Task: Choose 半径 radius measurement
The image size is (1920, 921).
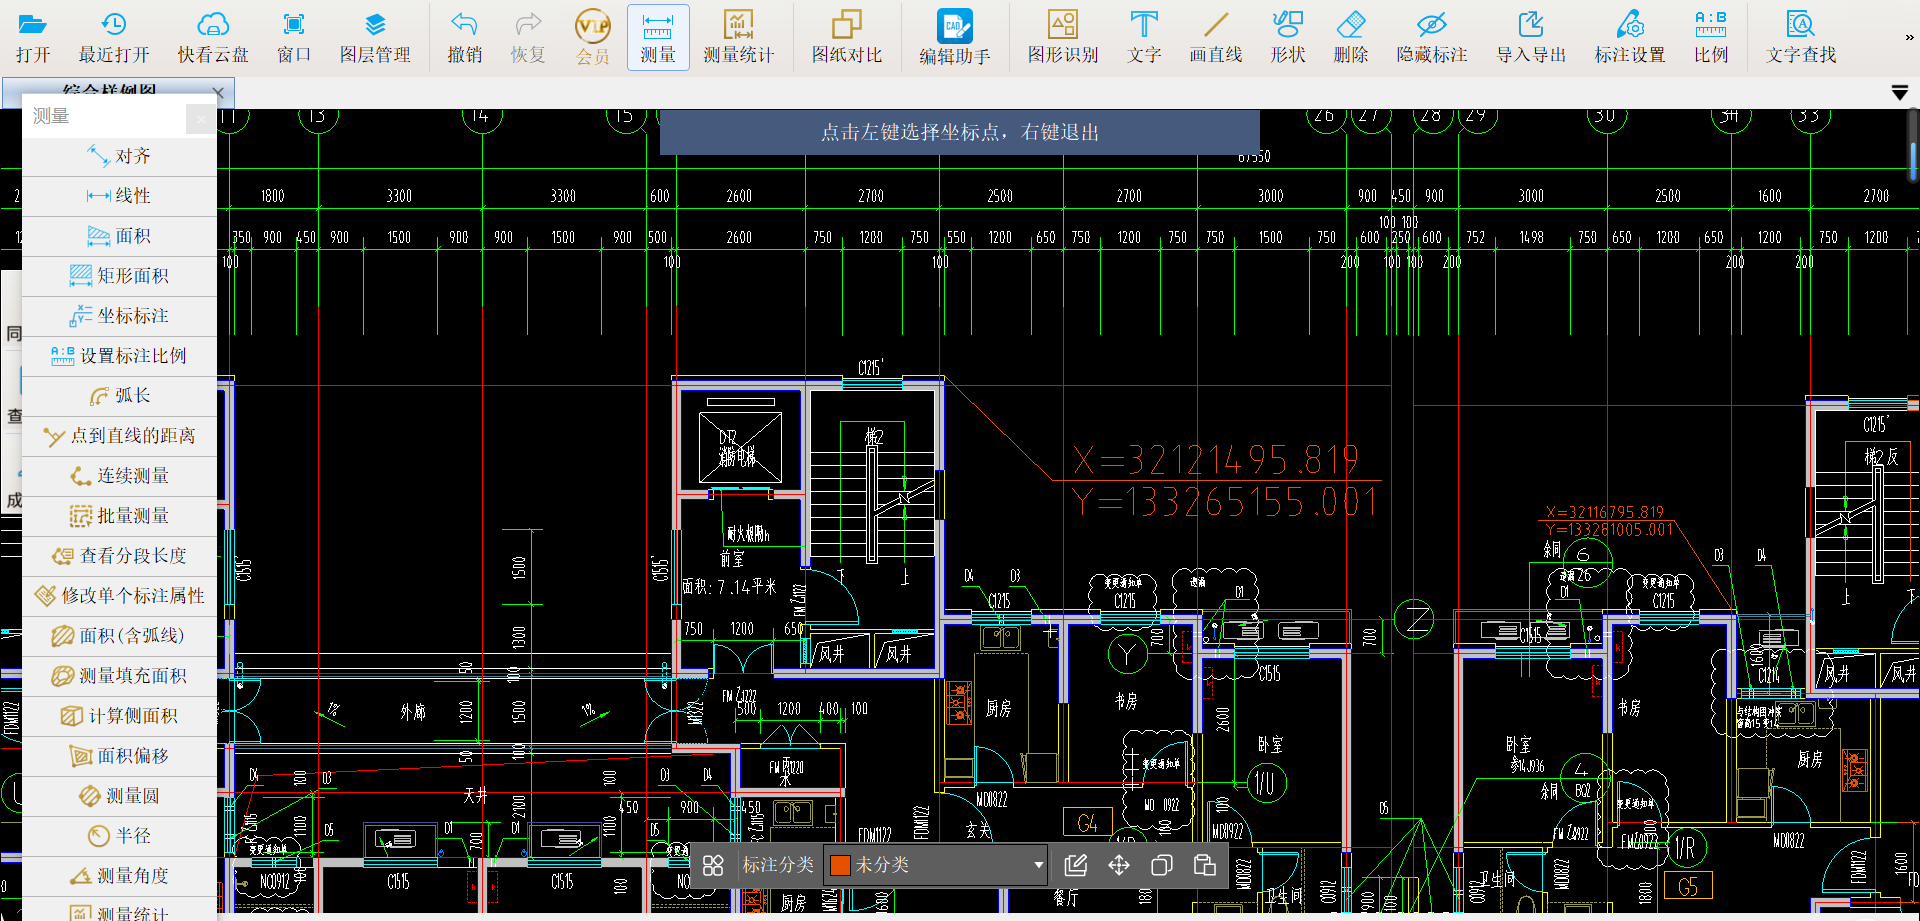Action: coord(119,836)
